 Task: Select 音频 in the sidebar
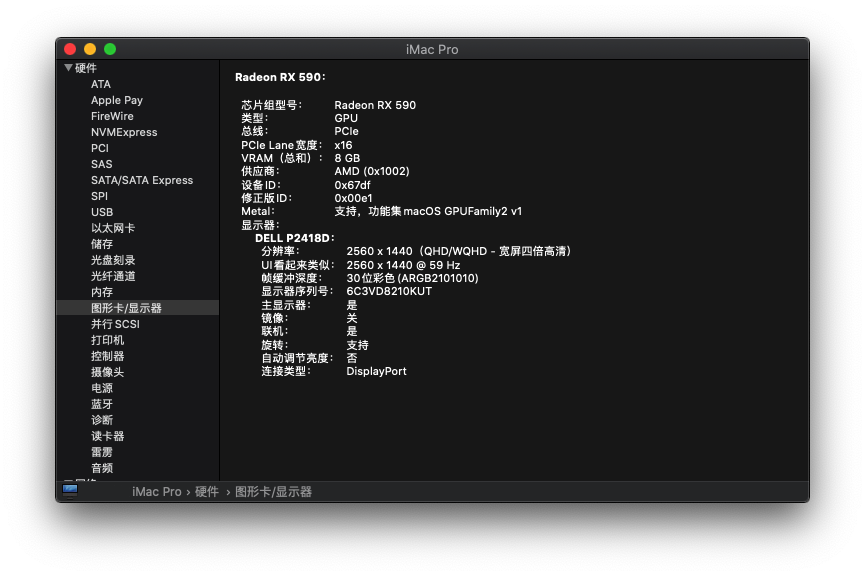coord(102,468)
